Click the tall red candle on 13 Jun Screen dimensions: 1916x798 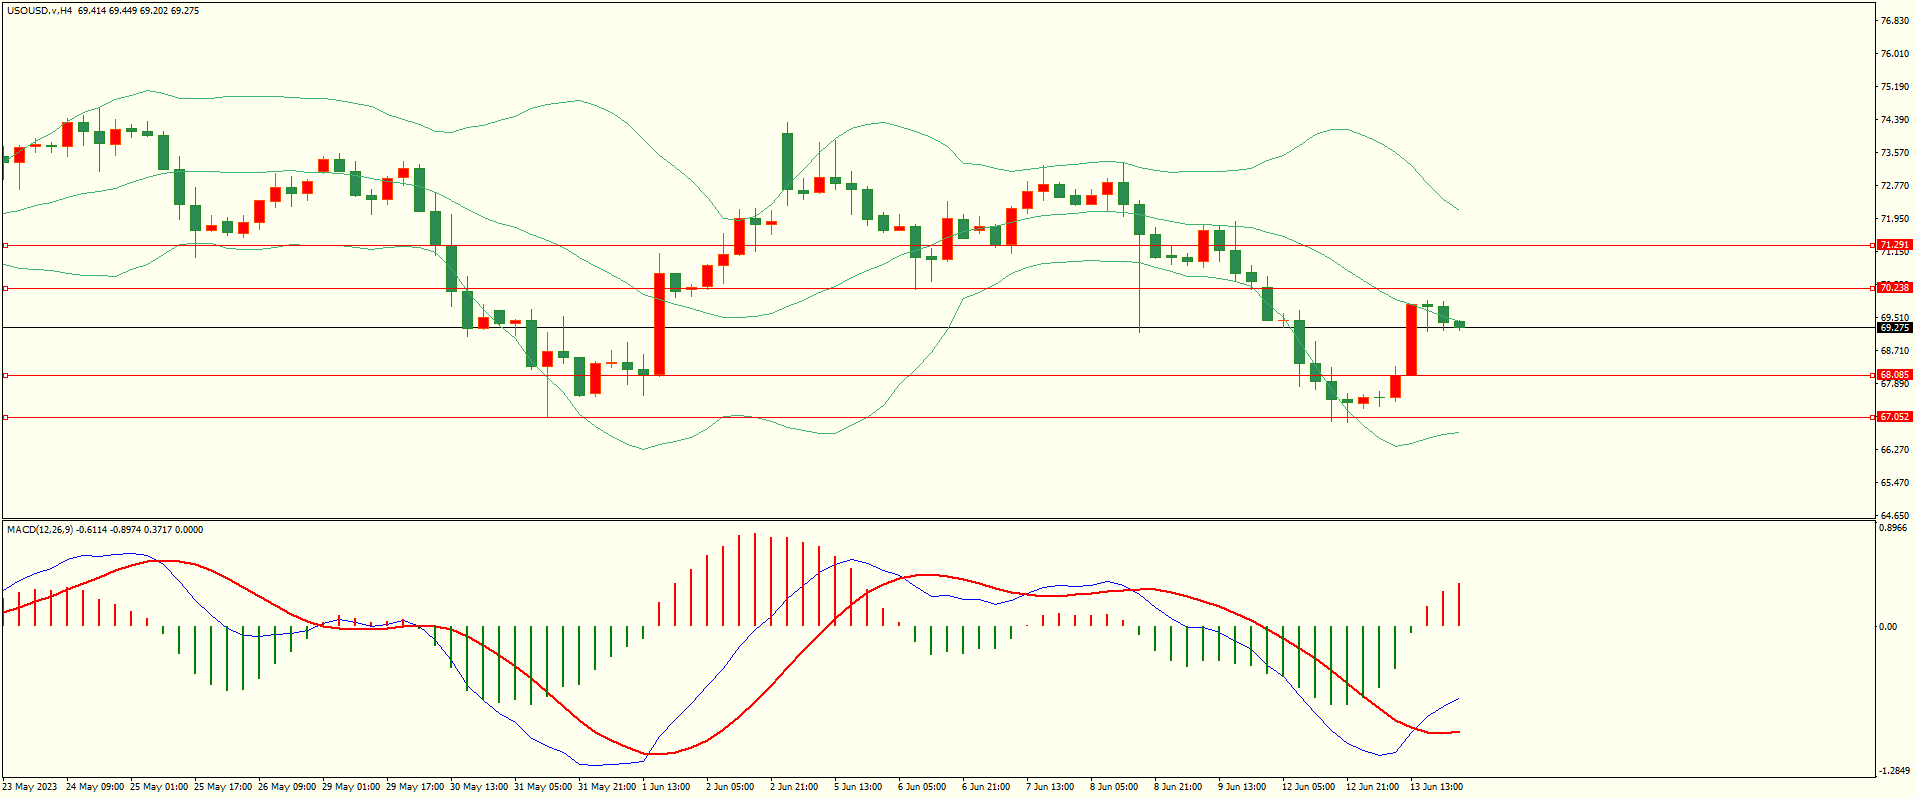[1412, 340]
